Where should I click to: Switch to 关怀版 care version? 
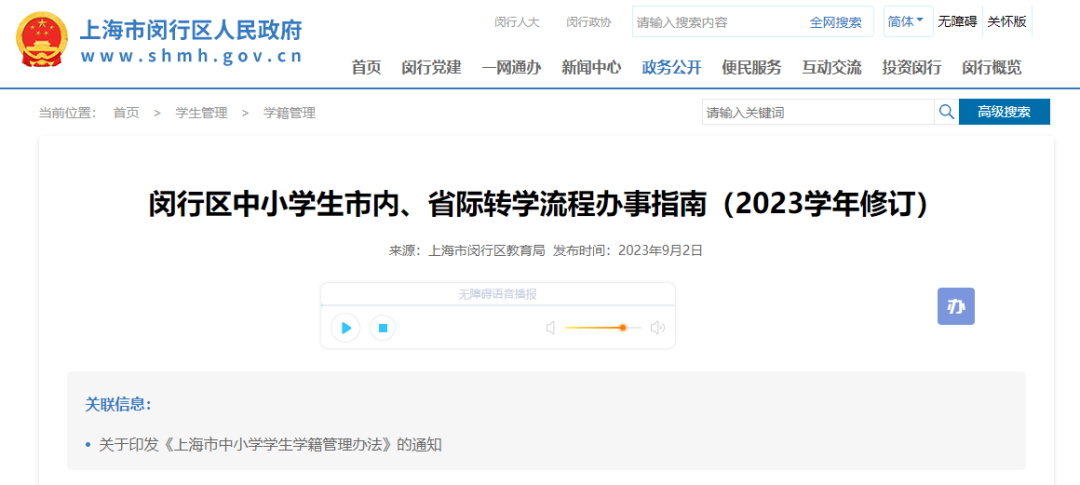(x=1006, y=21)
